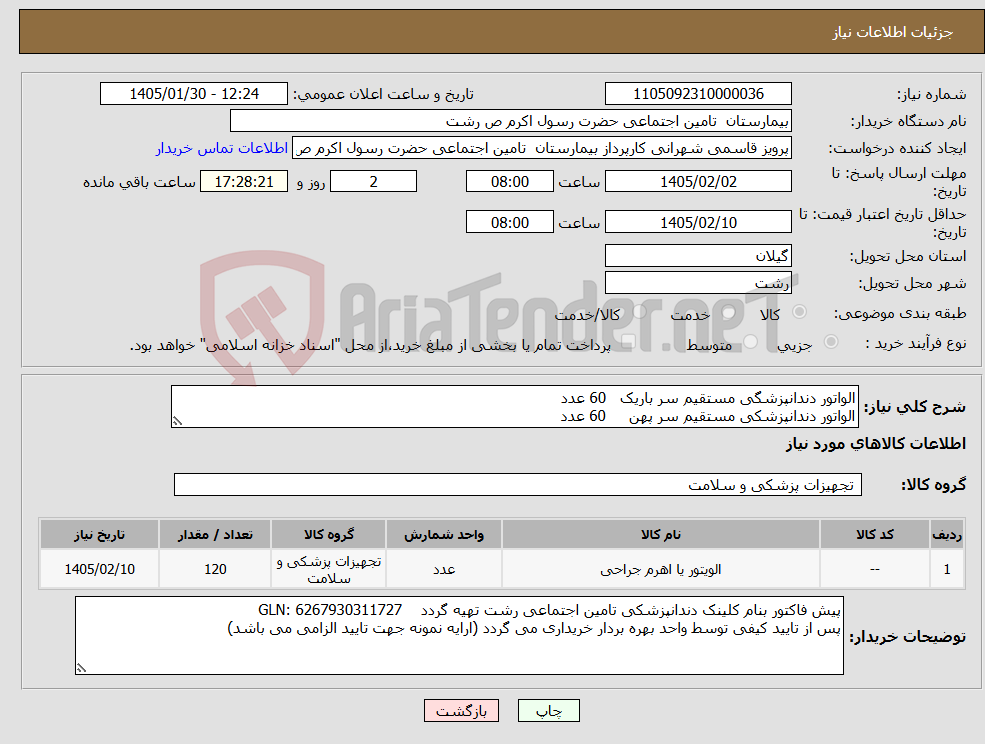The height and width of the screenshot is (744, 985).
Task: Click the resize handle of buyer notes box
Action: pos(81,669)
